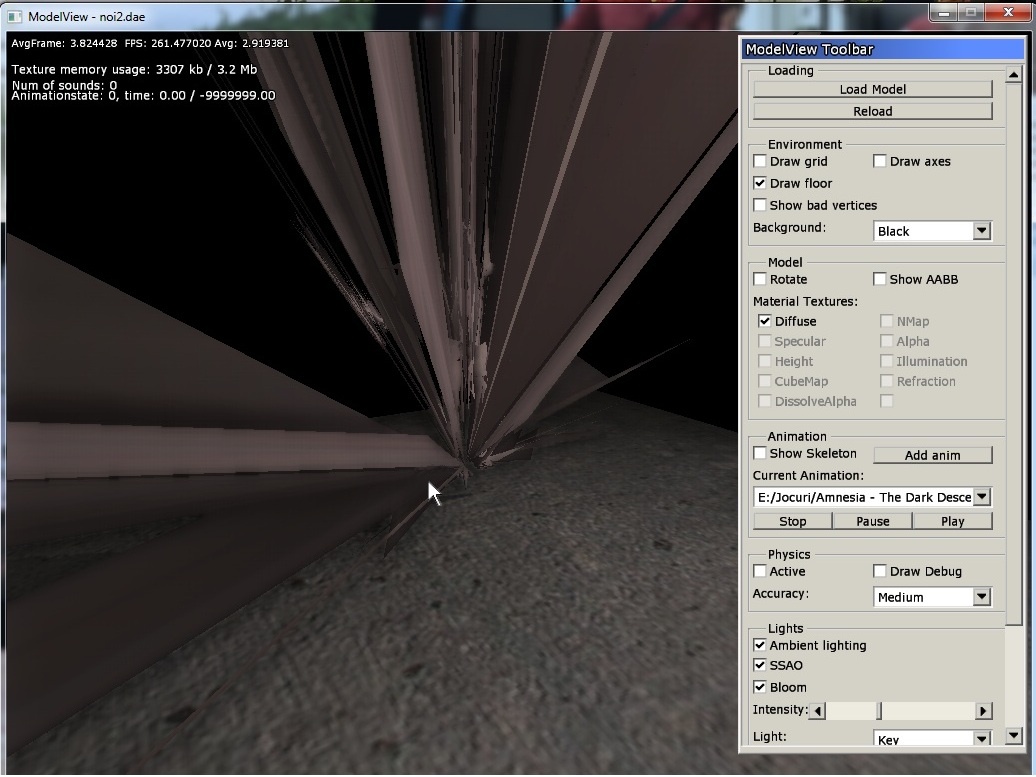The image size is (1036, 777).
Task: Toggle Show bad vertices checkbox
Action: click(x=760, y=205)
